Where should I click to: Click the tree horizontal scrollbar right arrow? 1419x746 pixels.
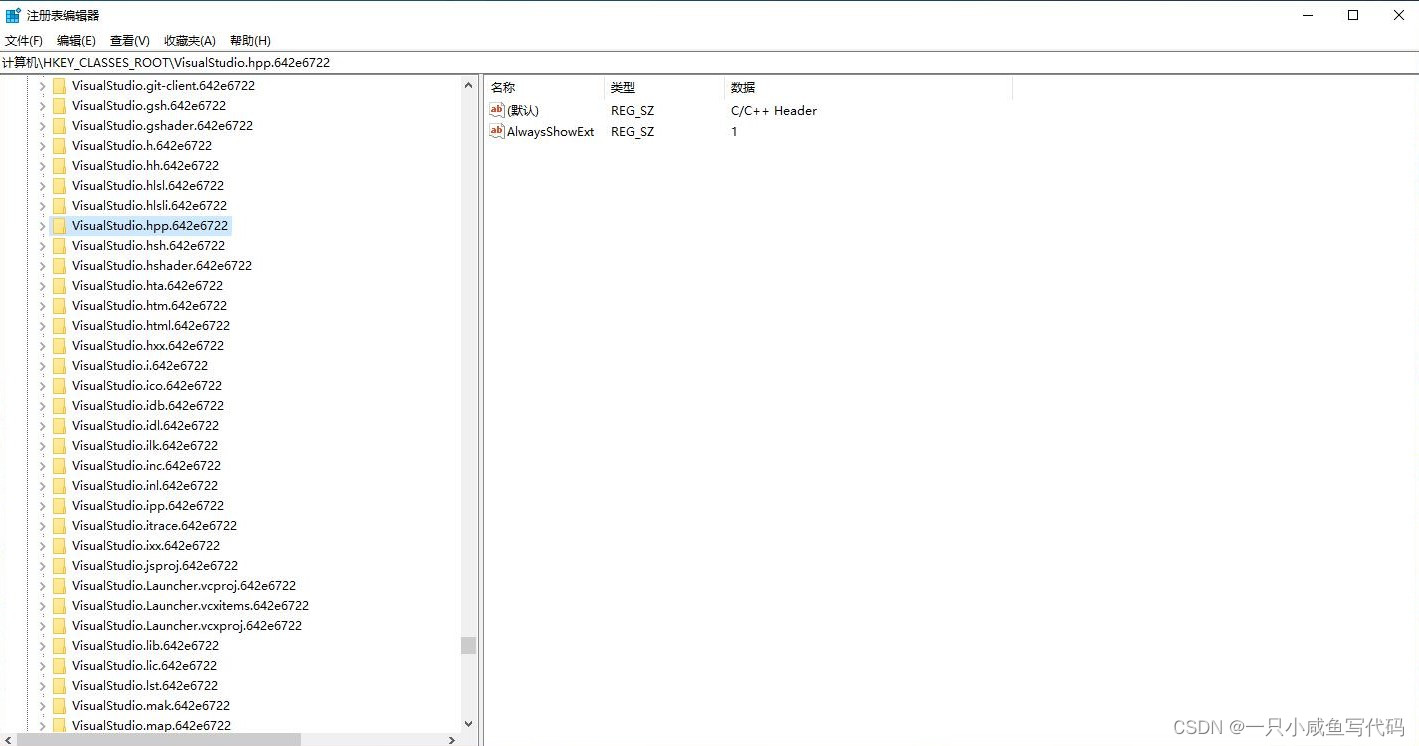pos(452,740)
